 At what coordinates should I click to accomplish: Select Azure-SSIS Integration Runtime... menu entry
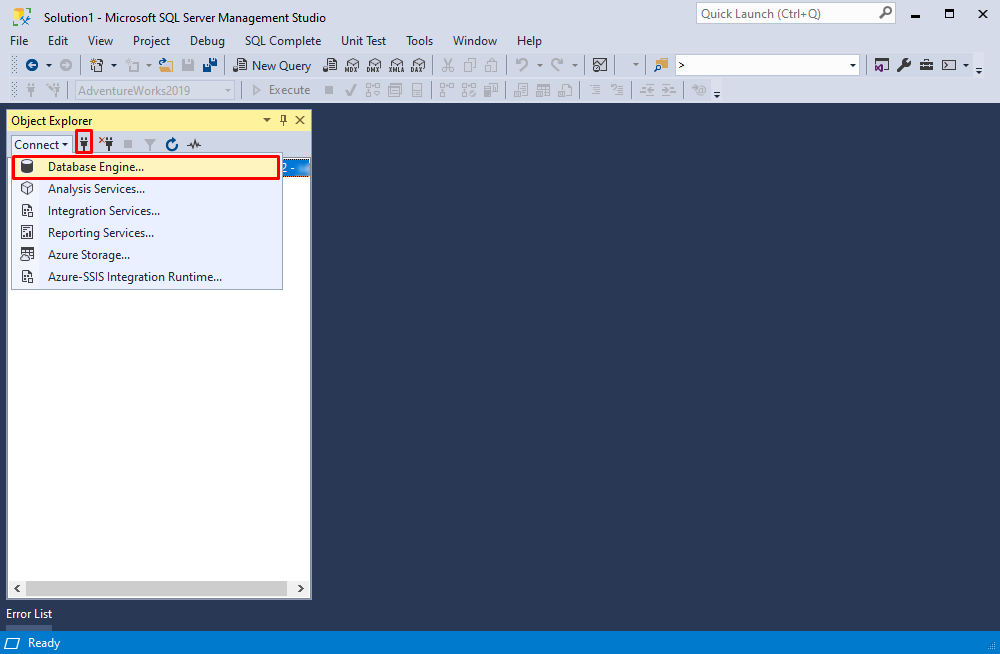[147, 277]
